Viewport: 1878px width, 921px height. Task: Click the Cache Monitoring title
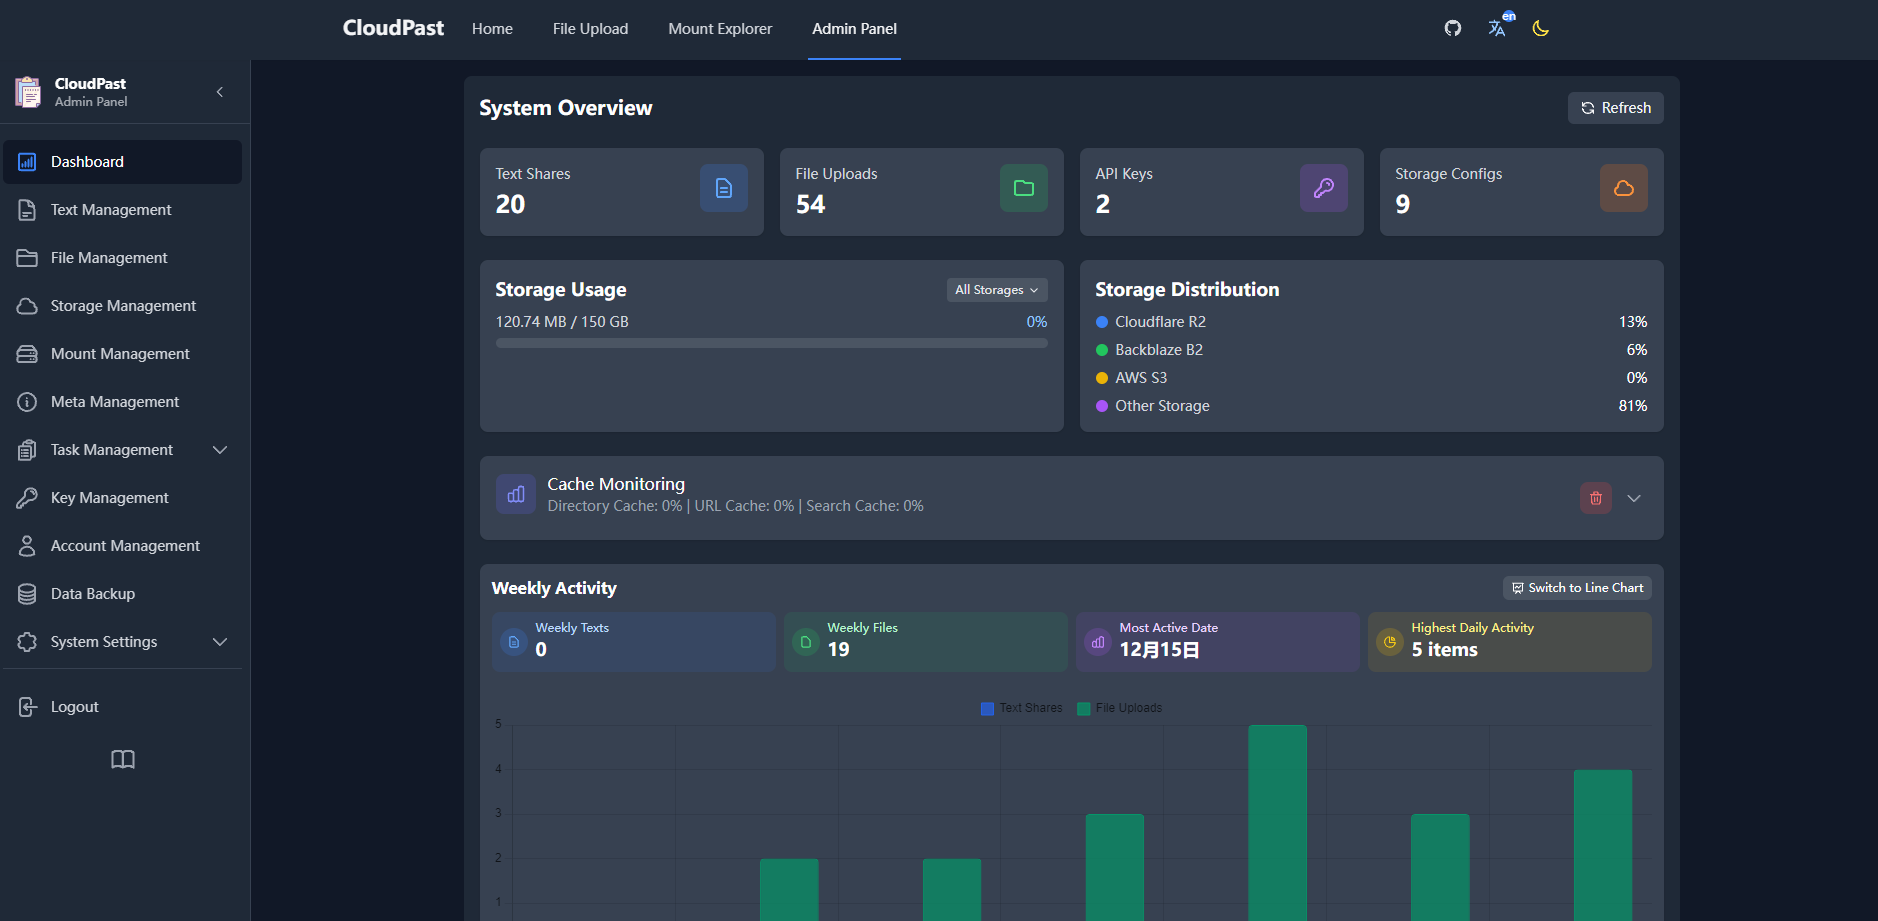click(x=616, y=484)
